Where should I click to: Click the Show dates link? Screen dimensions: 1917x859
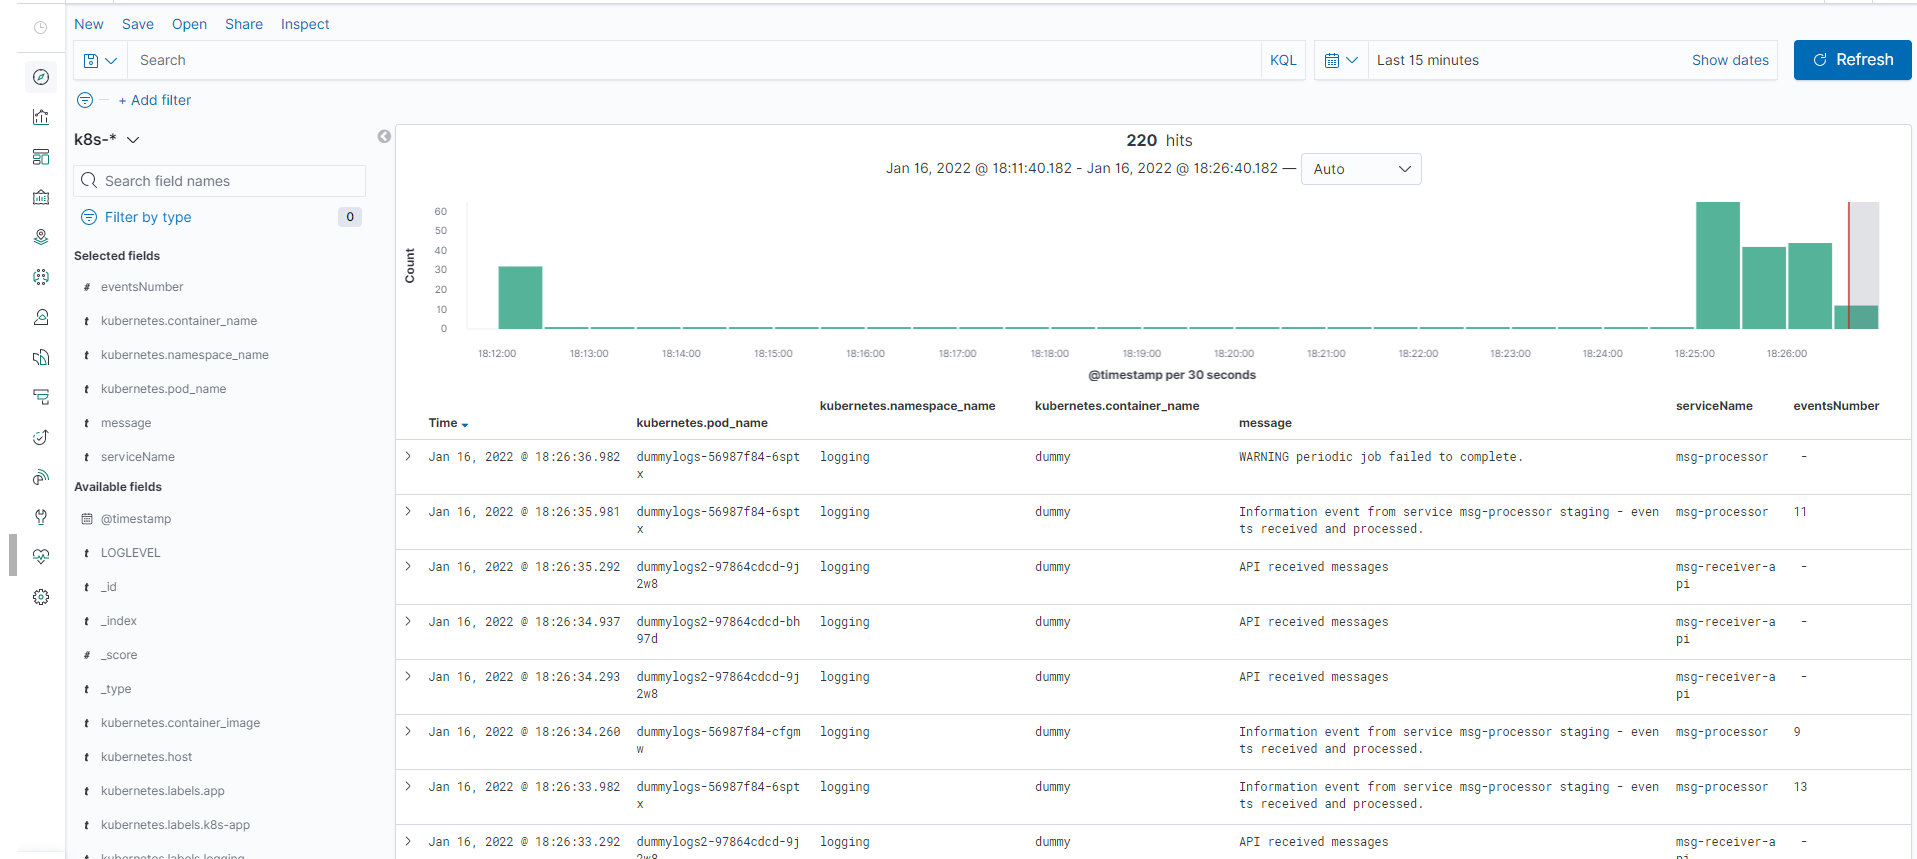pyautogui.click(x=1729, y=60)
